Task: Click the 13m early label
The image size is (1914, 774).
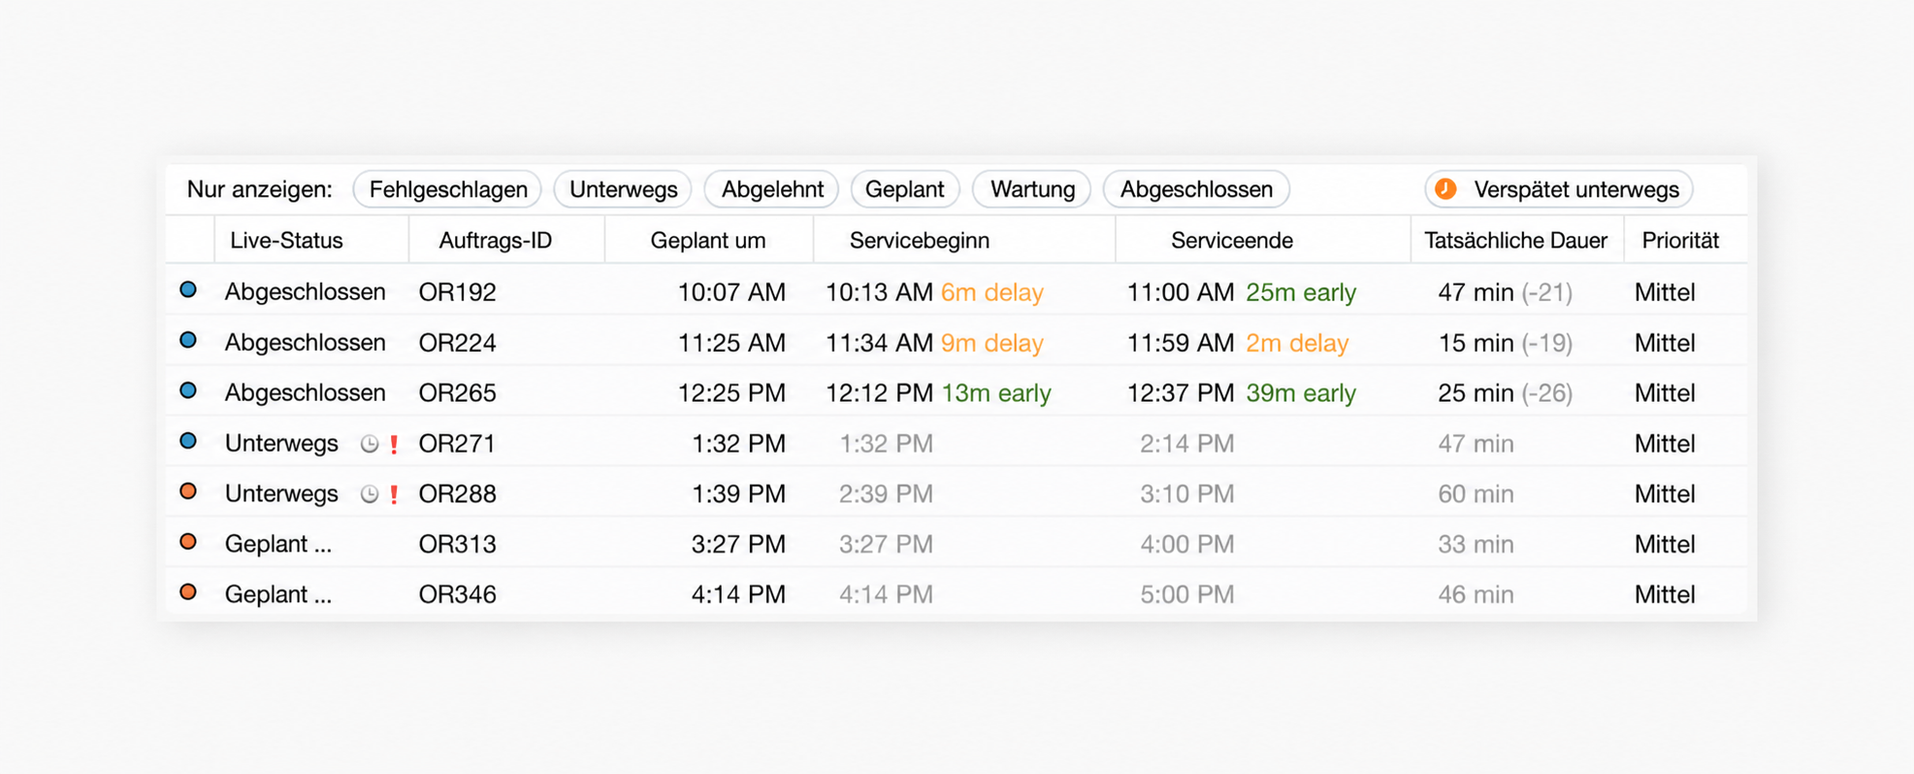Action: pos(996,393)
